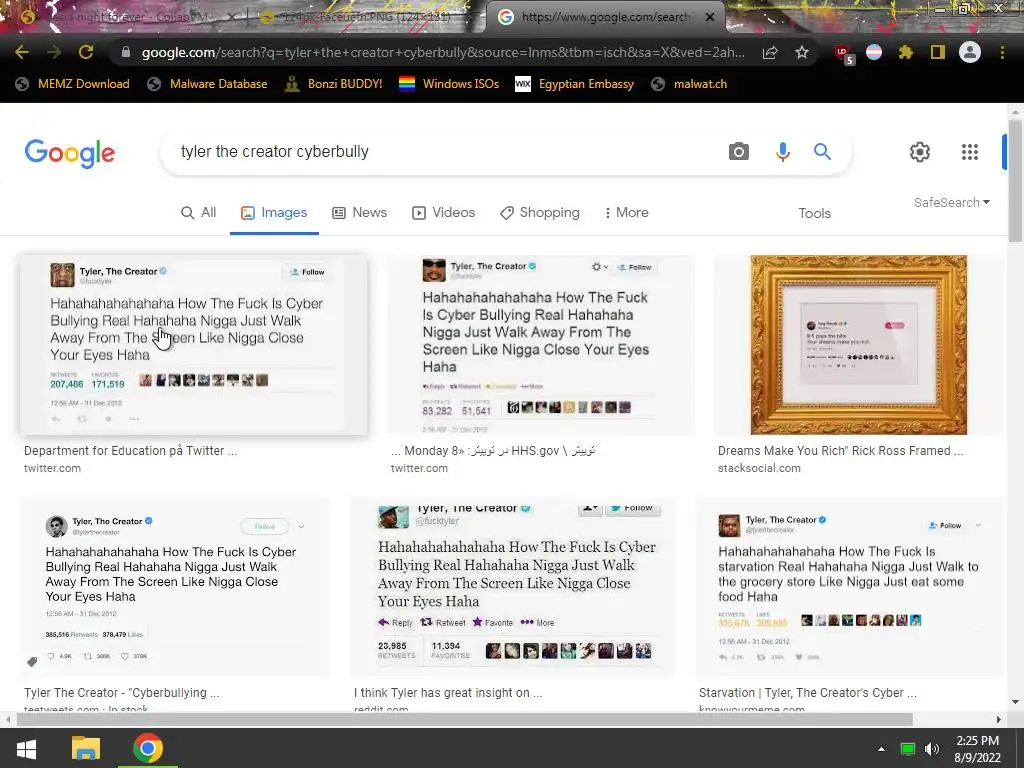Click the green network tray icon
Image resolution: width=1024 pixels, height=768 pixels.
pos(908,749)
